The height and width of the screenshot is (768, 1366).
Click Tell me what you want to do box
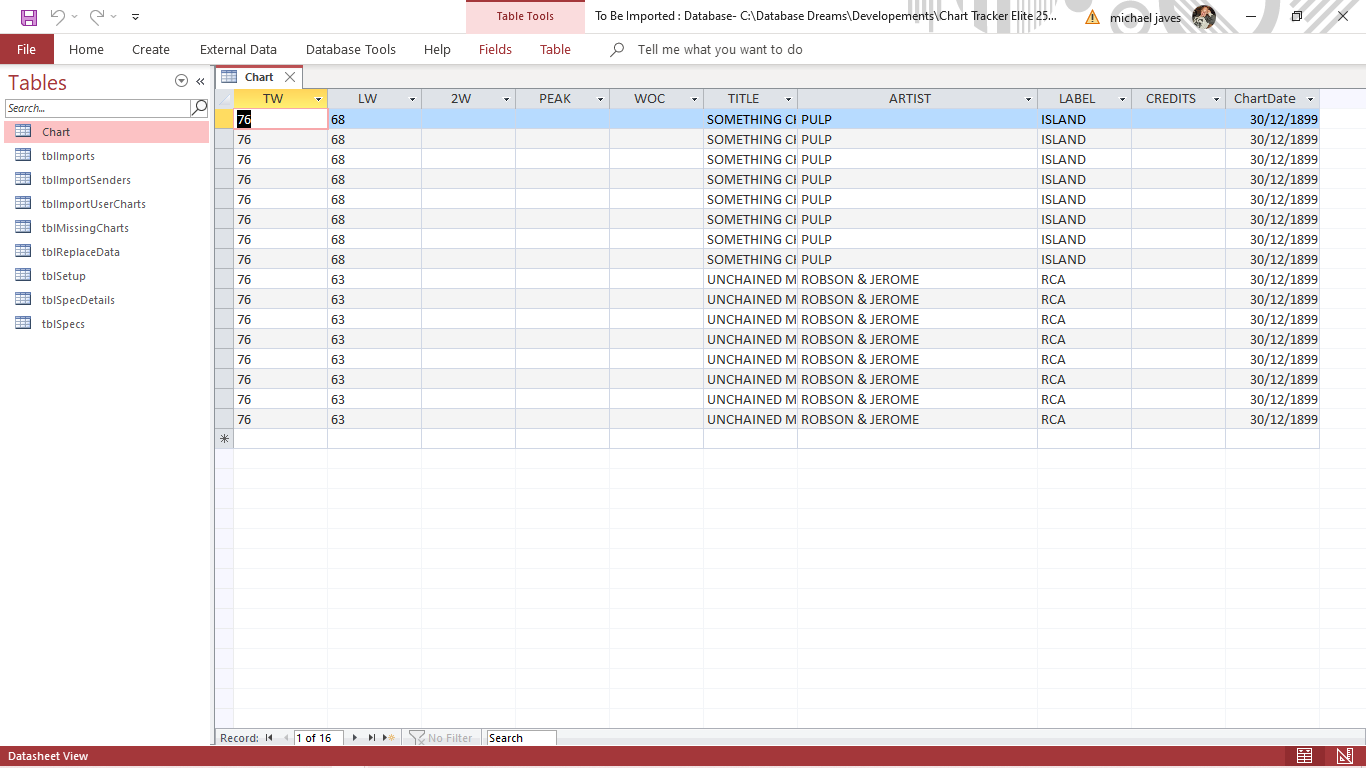[x=720, y=49]
